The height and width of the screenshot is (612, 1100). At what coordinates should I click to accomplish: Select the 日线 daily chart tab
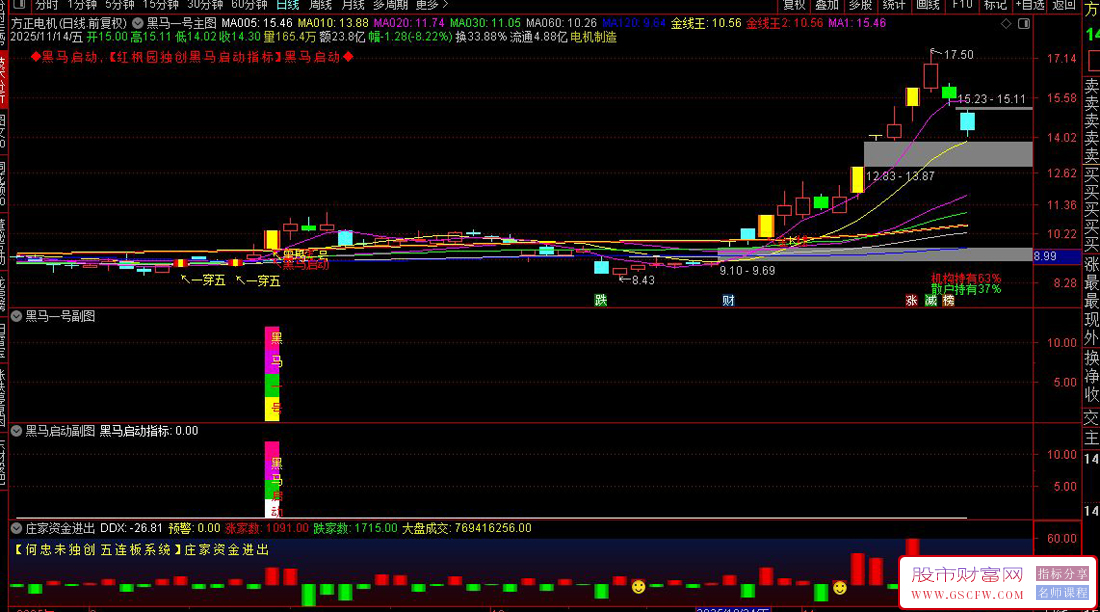[288, 5]
